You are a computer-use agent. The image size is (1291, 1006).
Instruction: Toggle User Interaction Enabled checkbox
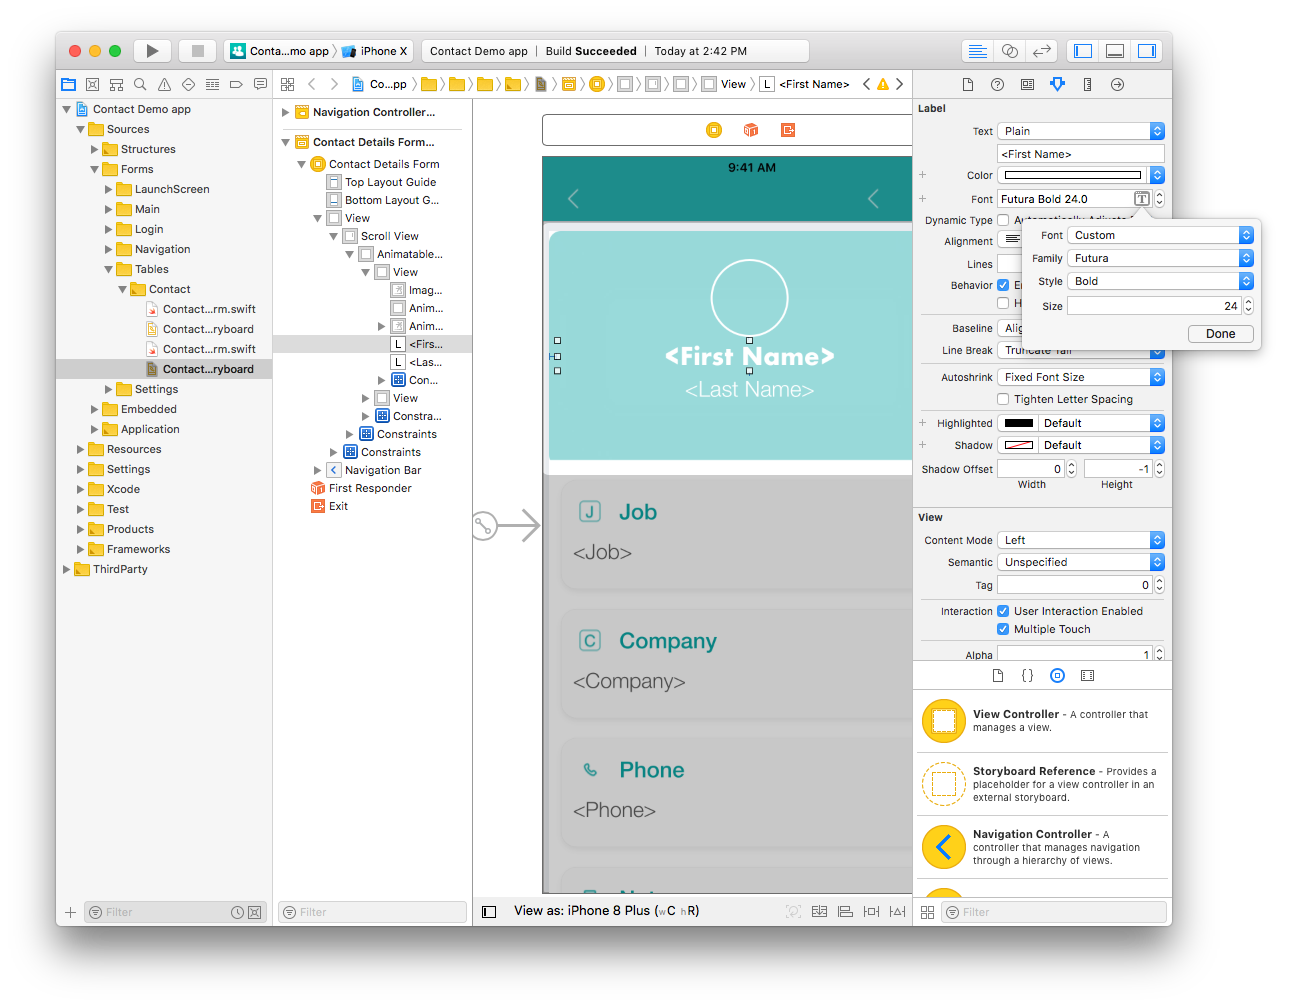click(1003, 611)
